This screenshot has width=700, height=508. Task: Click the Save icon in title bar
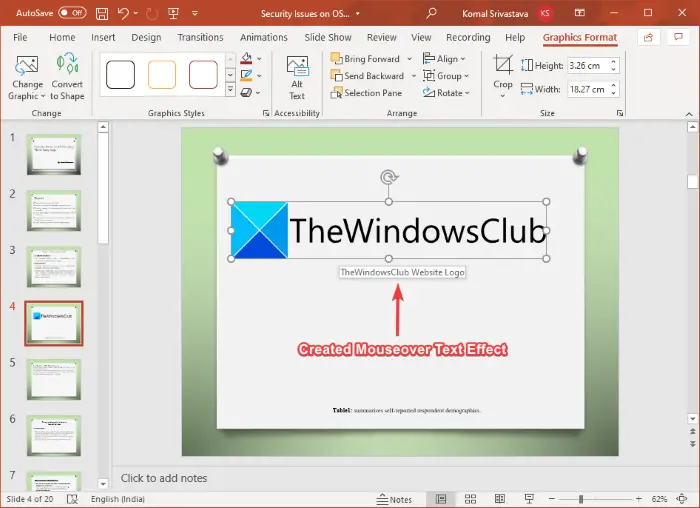[x=102, y=13]
